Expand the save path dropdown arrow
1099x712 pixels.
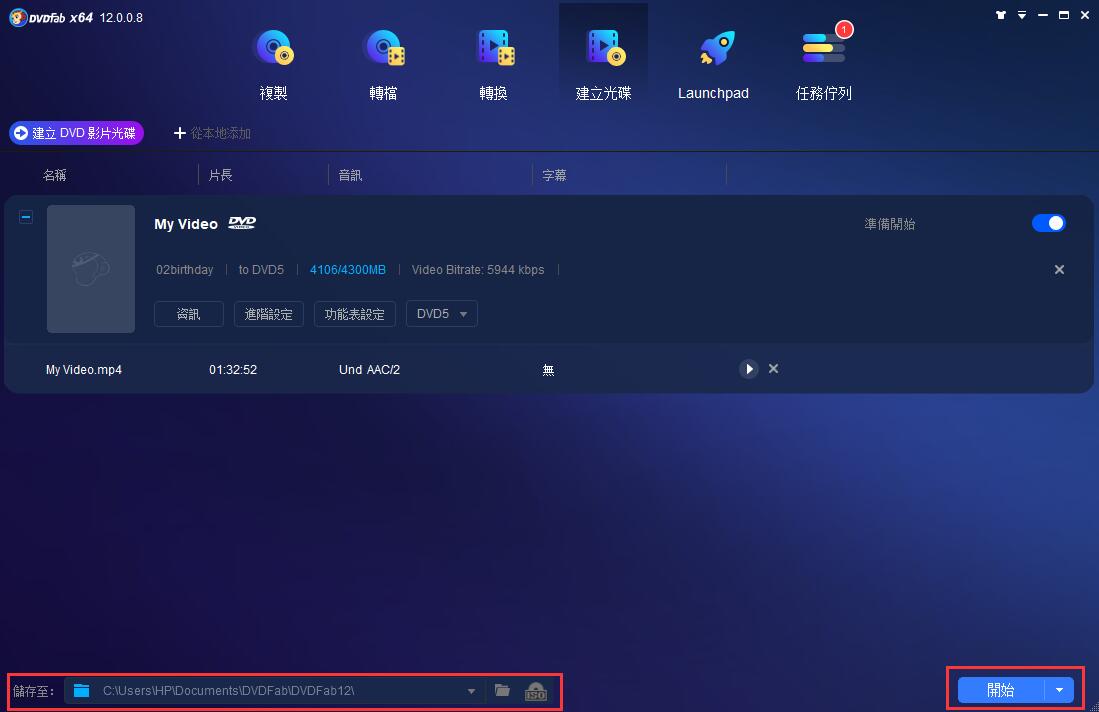(472, 692)
